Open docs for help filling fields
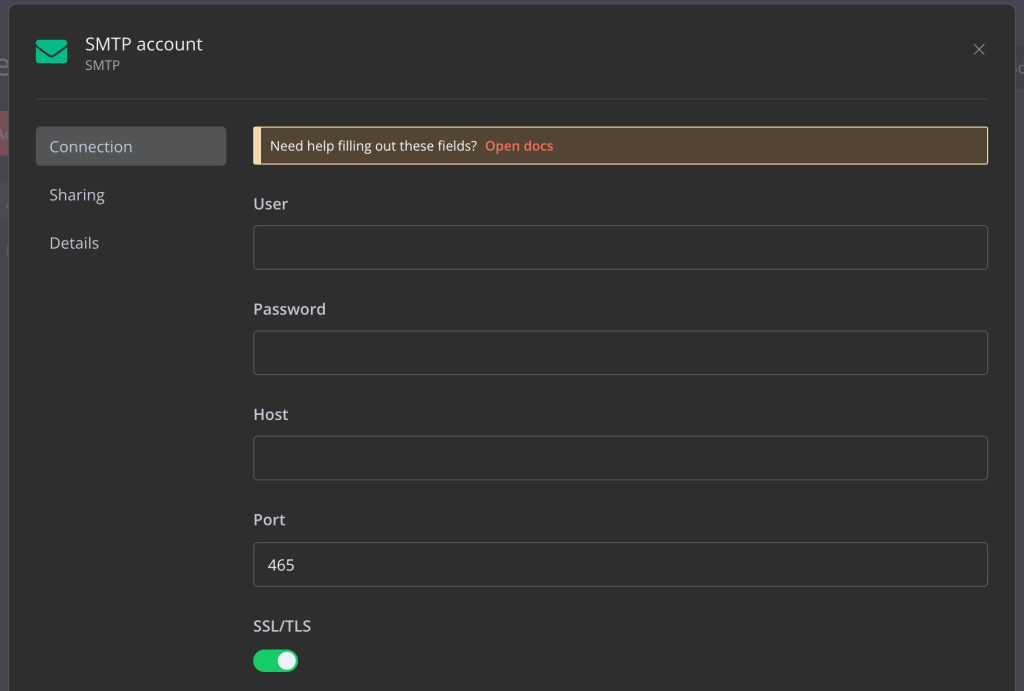This screenshot has width=1024, height=691. coord(519,145)
